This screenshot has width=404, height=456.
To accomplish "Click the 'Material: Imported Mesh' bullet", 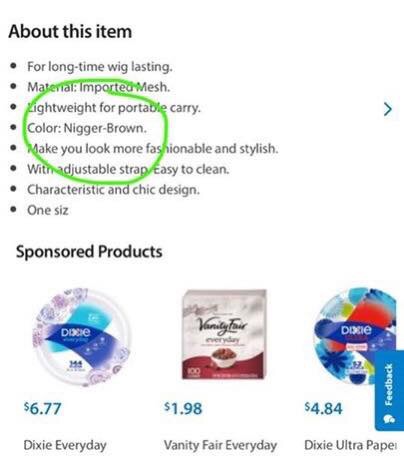I will tap(99, 87).
